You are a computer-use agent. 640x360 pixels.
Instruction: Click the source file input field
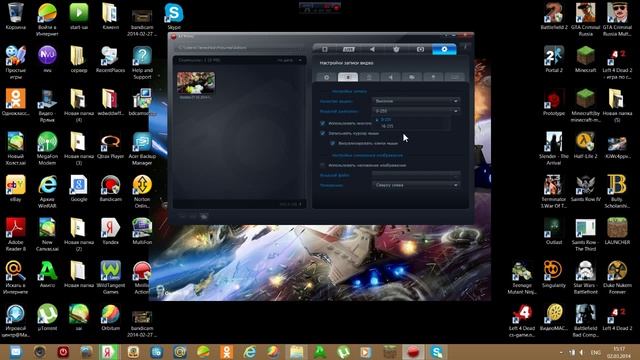coord(416,175)
